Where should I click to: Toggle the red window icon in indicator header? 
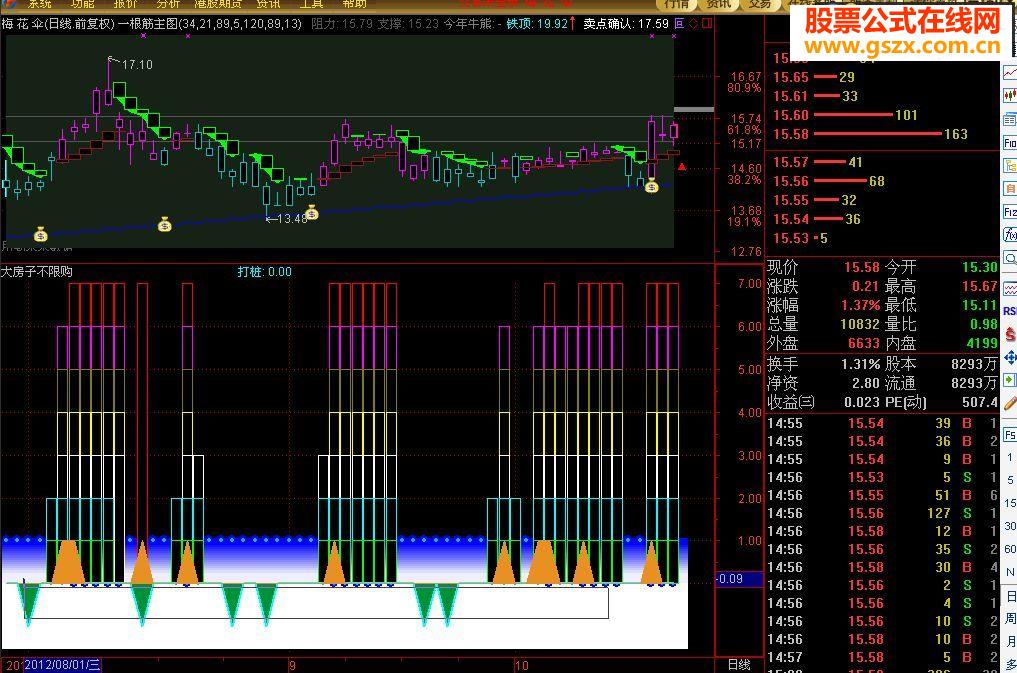[x=707, y=23]
